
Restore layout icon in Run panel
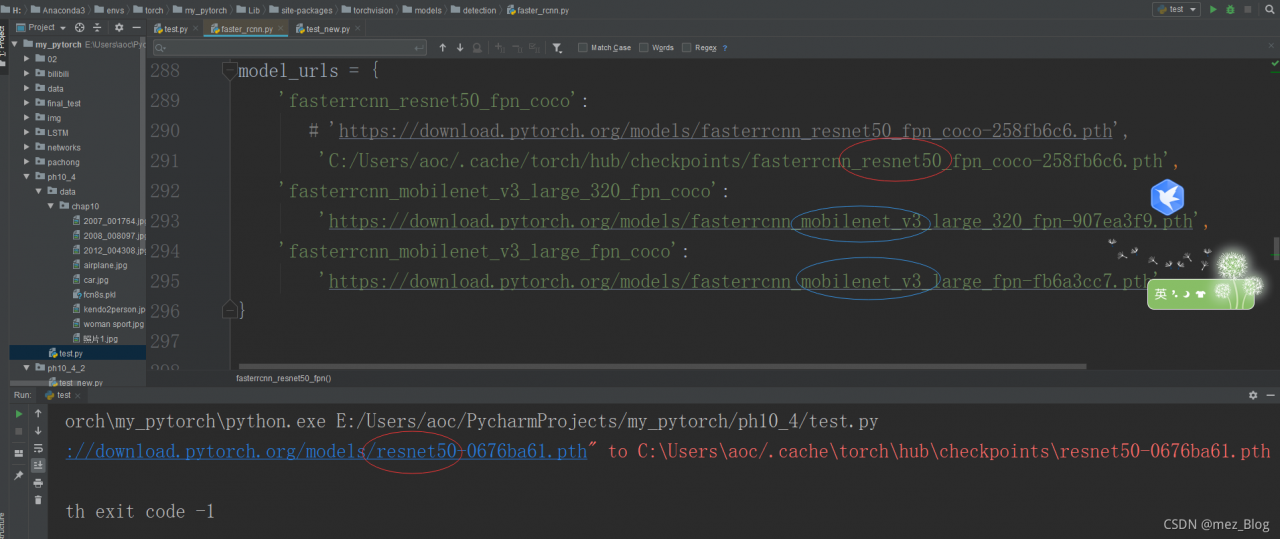click(18, 453)
